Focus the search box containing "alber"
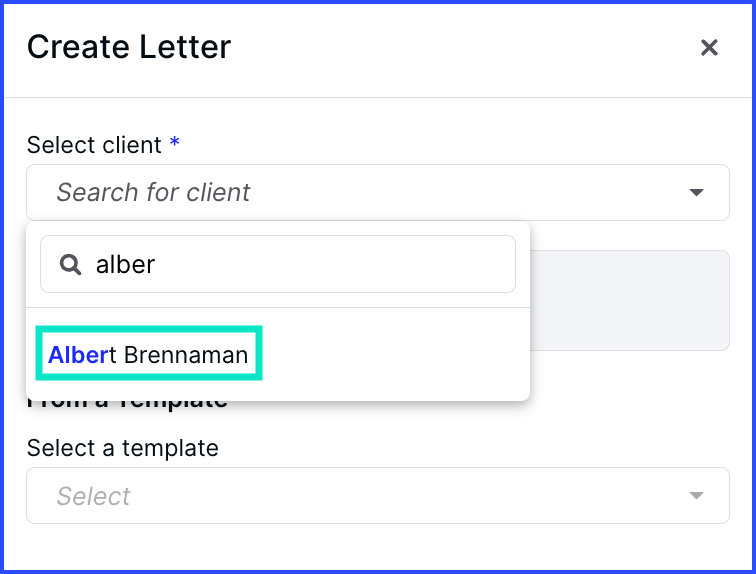The height and width of the screenshot is (574, 756). pos(300,264)
